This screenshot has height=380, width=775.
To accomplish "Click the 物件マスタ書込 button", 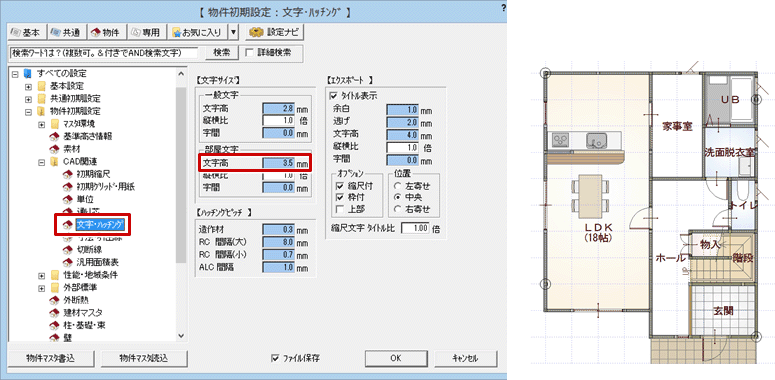I will point(51,358).
